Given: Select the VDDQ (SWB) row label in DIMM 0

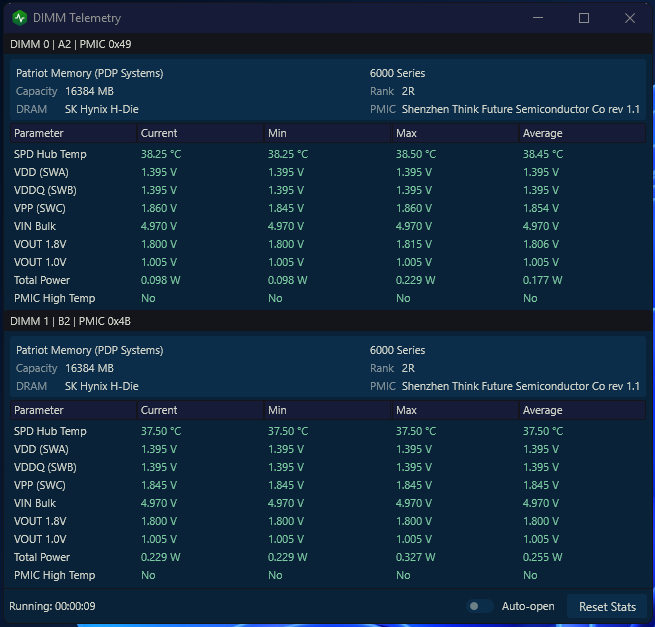Looking at the screenshot, I should [x=45, y=190].
